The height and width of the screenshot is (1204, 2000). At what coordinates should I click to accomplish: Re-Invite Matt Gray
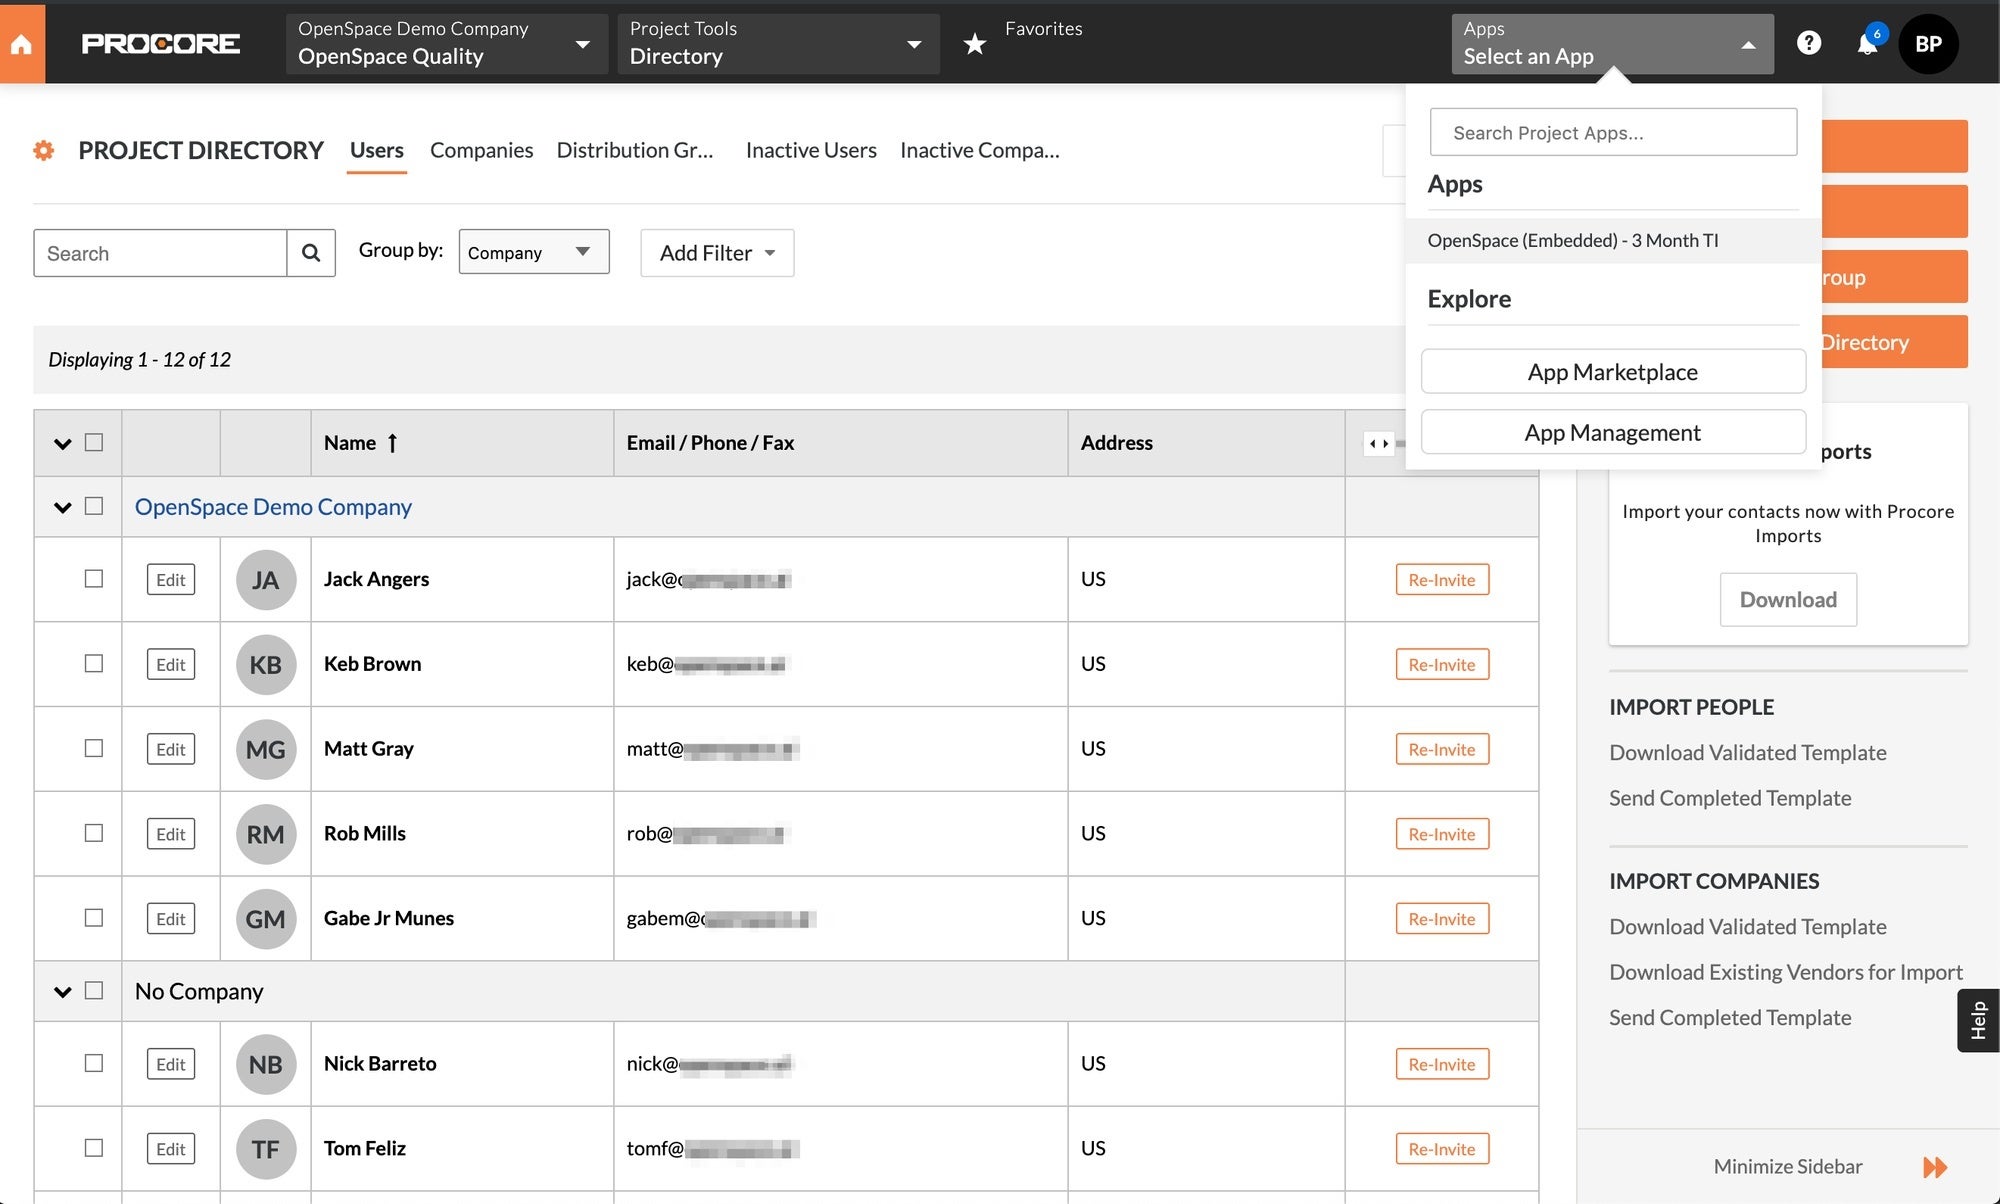pos(1441,749)
